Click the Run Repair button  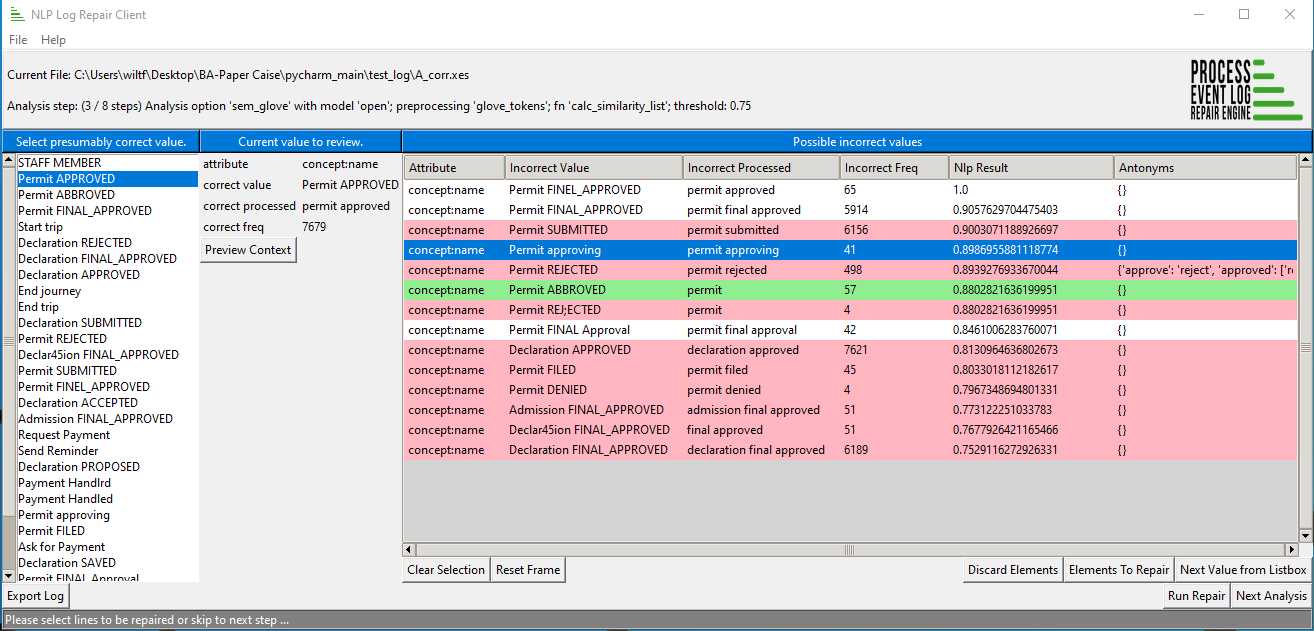(x=1196, y=596)
